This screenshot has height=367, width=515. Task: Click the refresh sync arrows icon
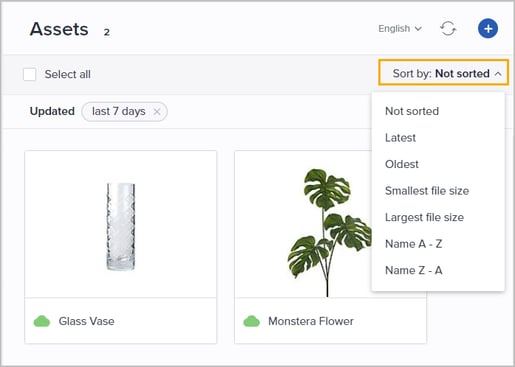coord(448,28)
